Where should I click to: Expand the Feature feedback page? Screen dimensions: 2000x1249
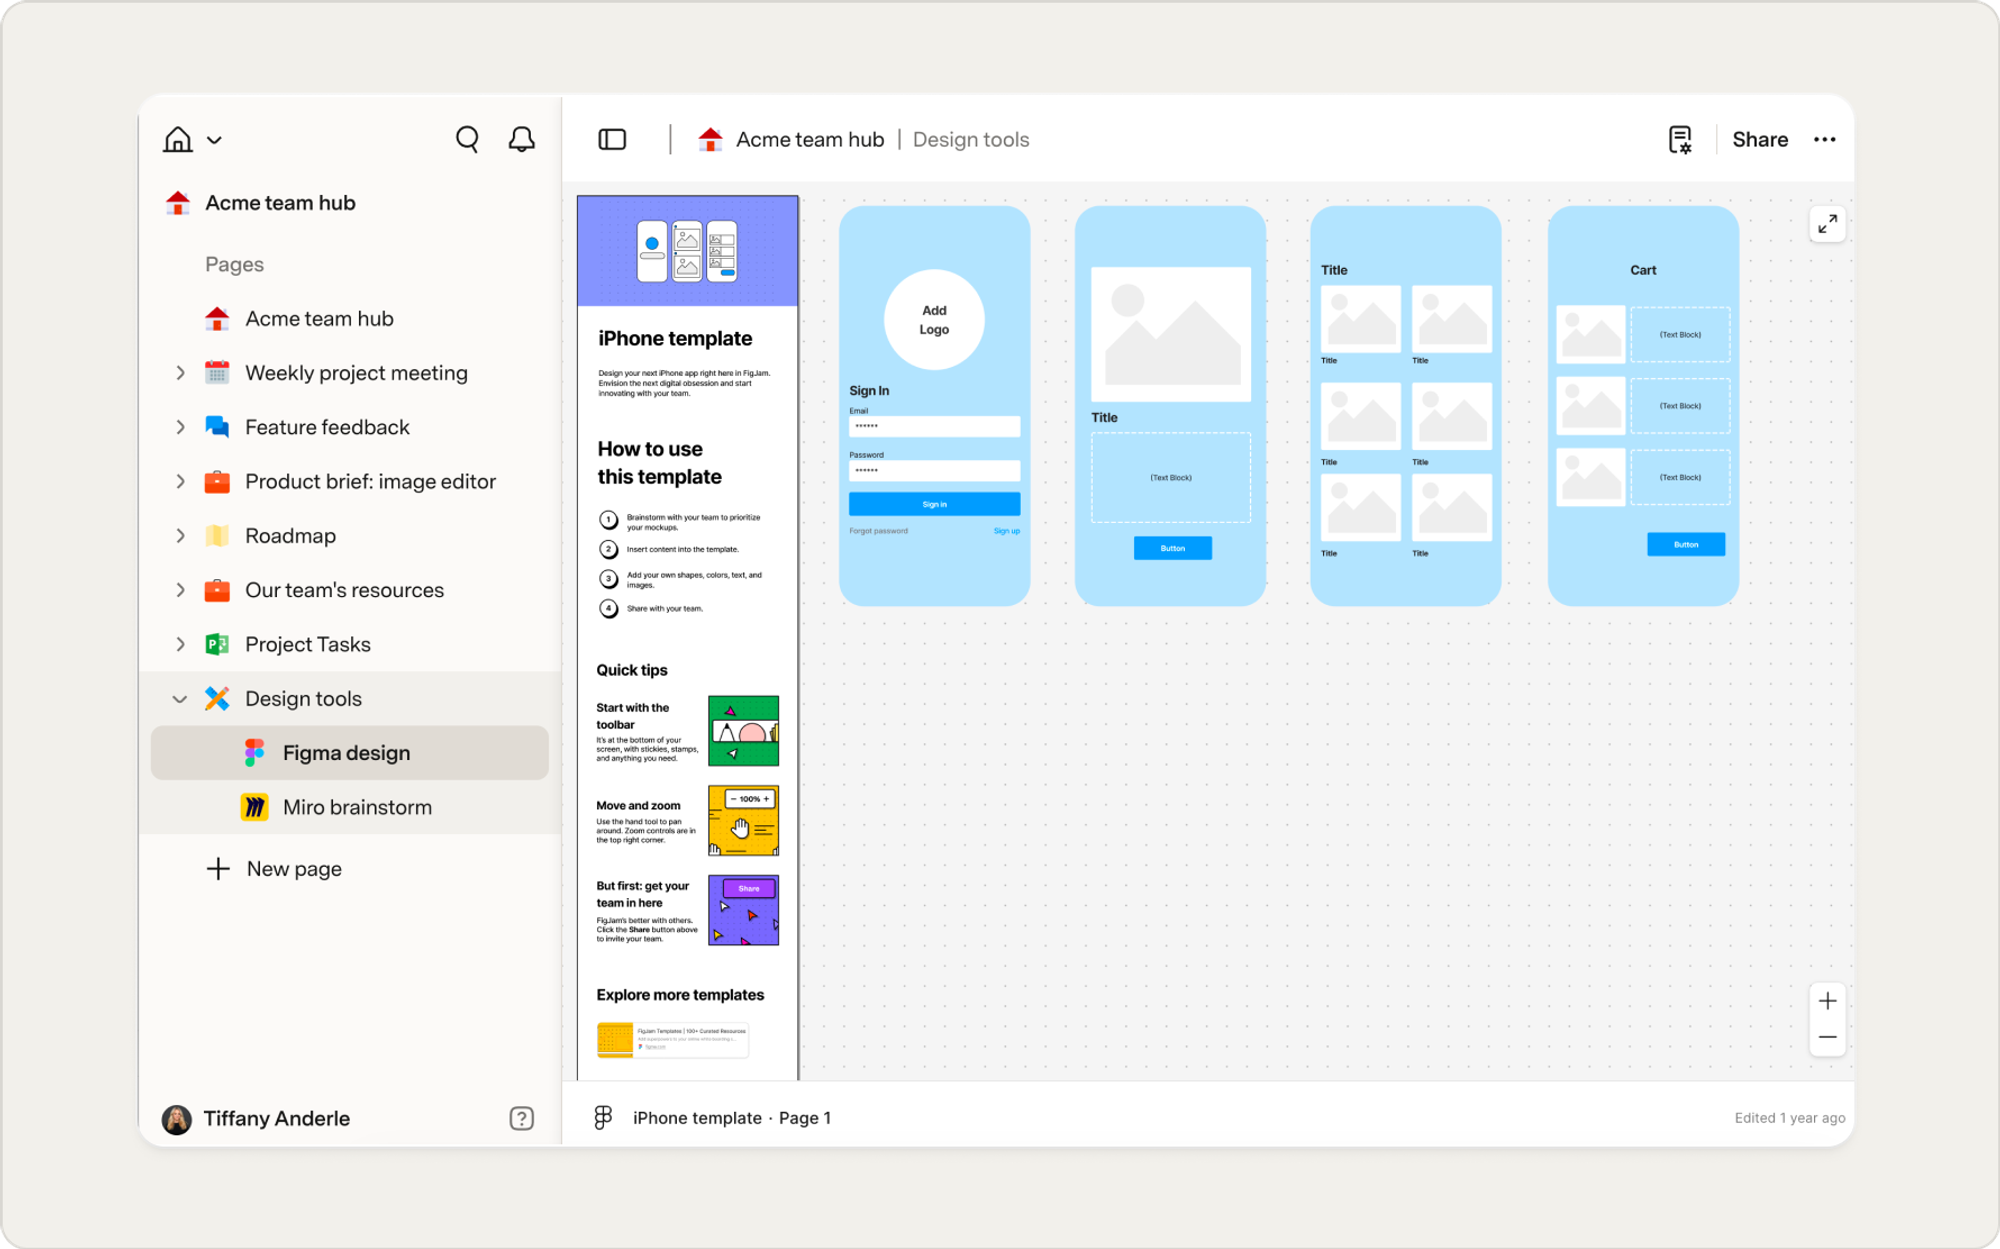pyautogui.click(x=180, y=427)
